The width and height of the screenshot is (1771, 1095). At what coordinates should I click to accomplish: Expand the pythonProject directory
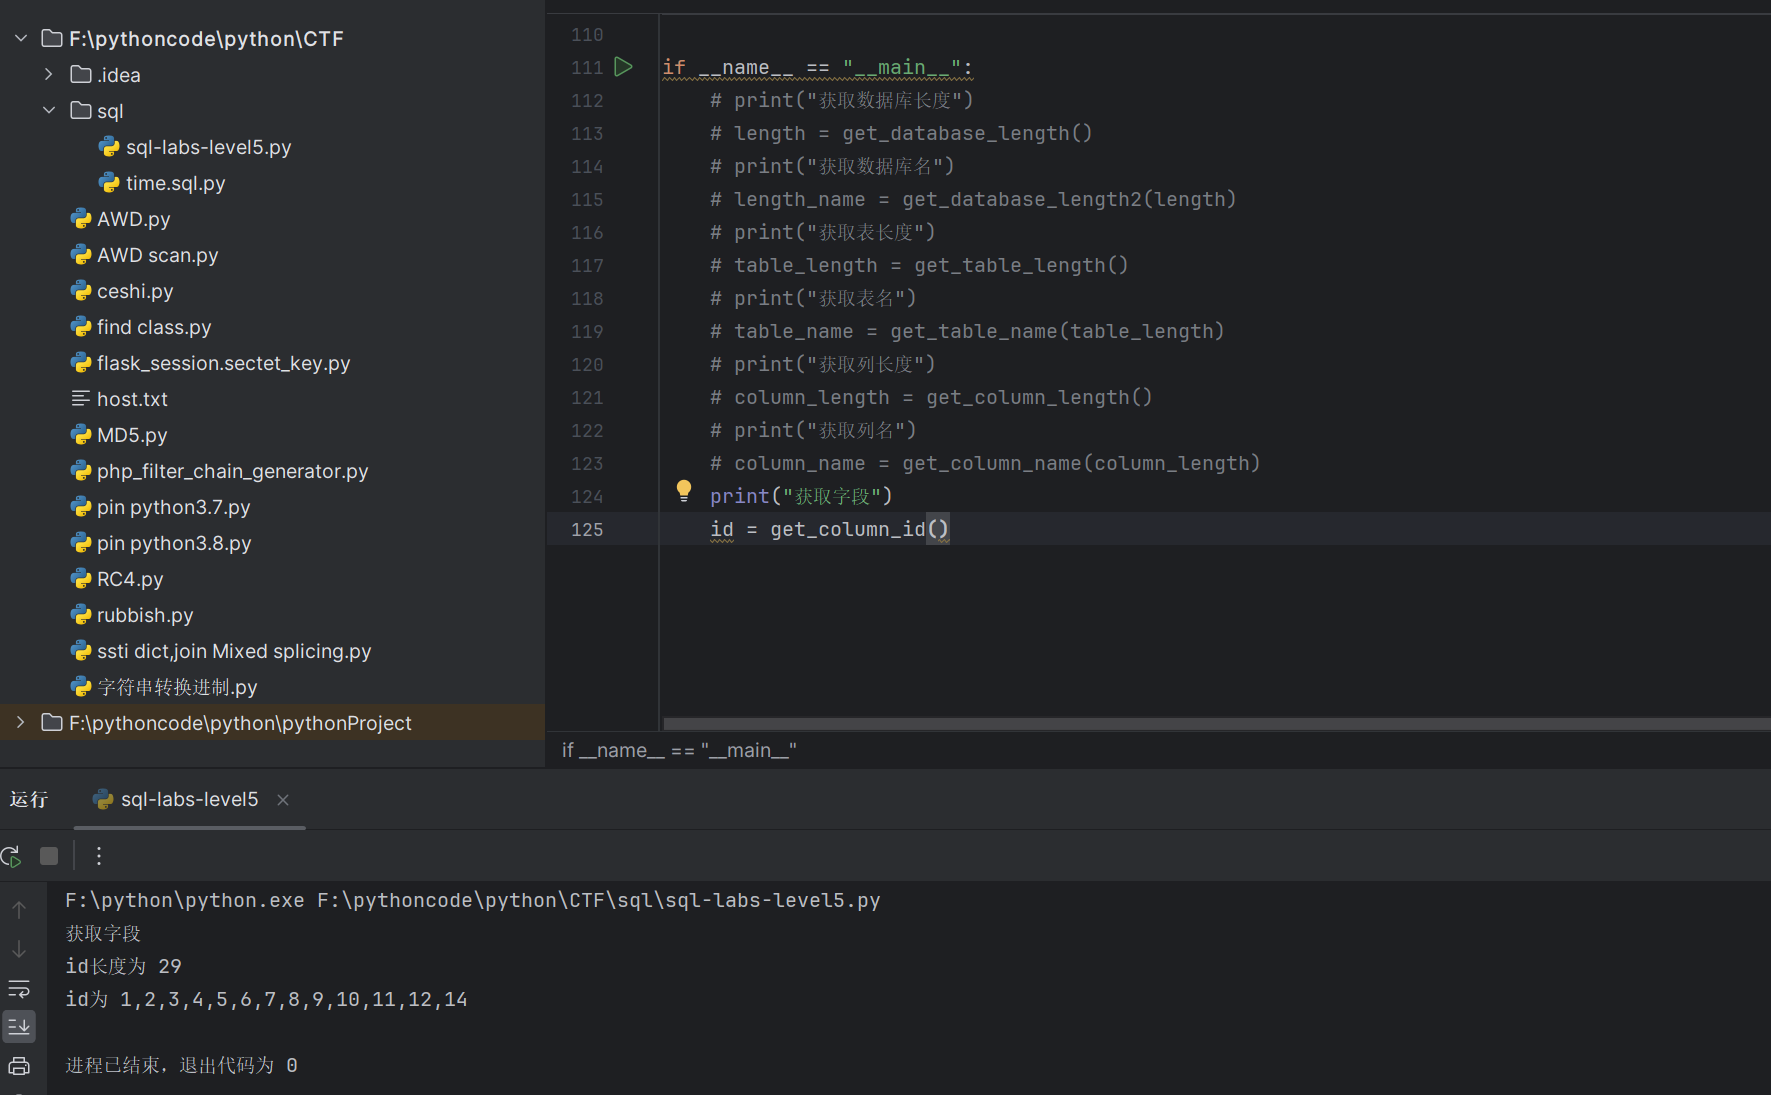point(19,722)
